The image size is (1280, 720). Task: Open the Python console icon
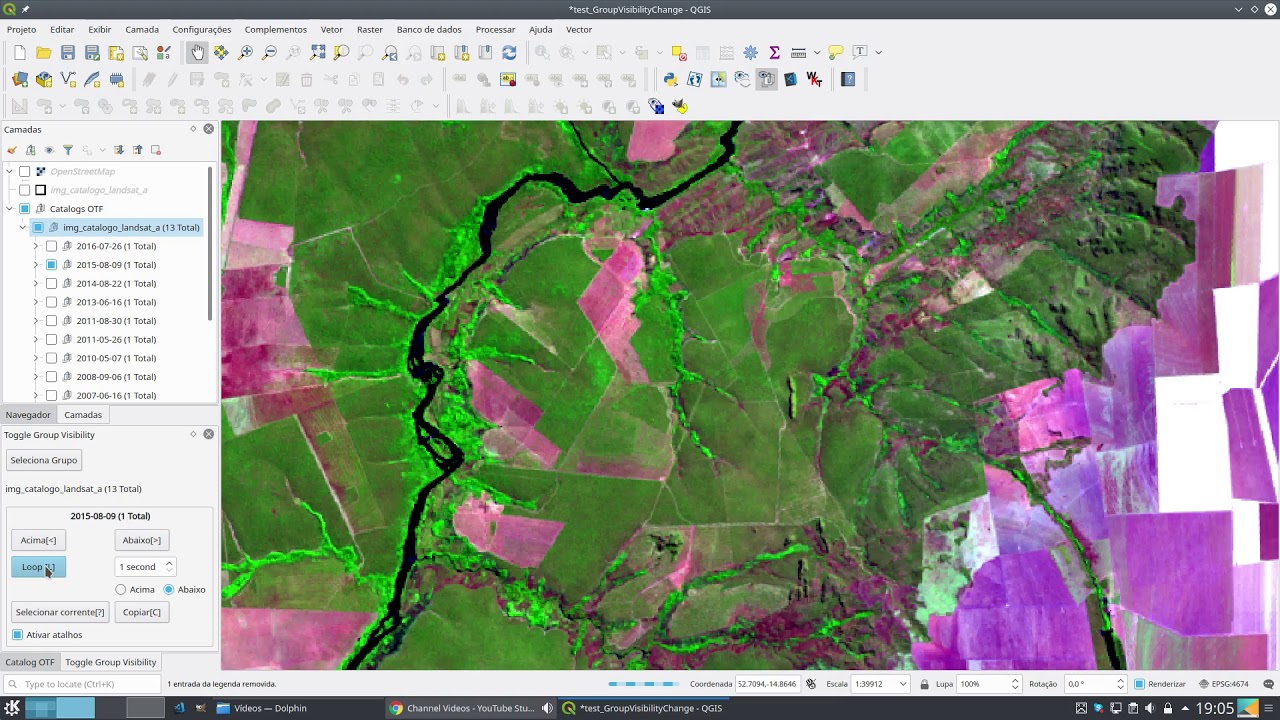pyautogui.click(x=670, y=79)
